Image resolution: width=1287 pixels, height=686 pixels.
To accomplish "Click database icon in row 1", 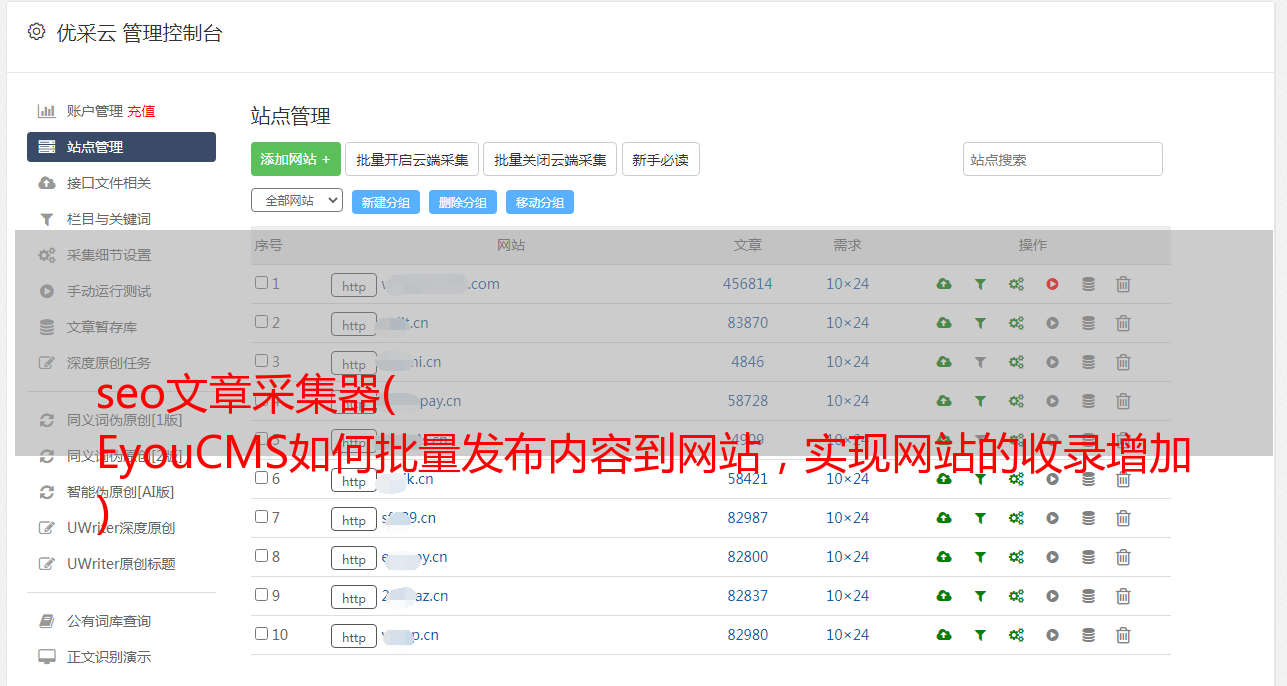I will [1088, 284].
